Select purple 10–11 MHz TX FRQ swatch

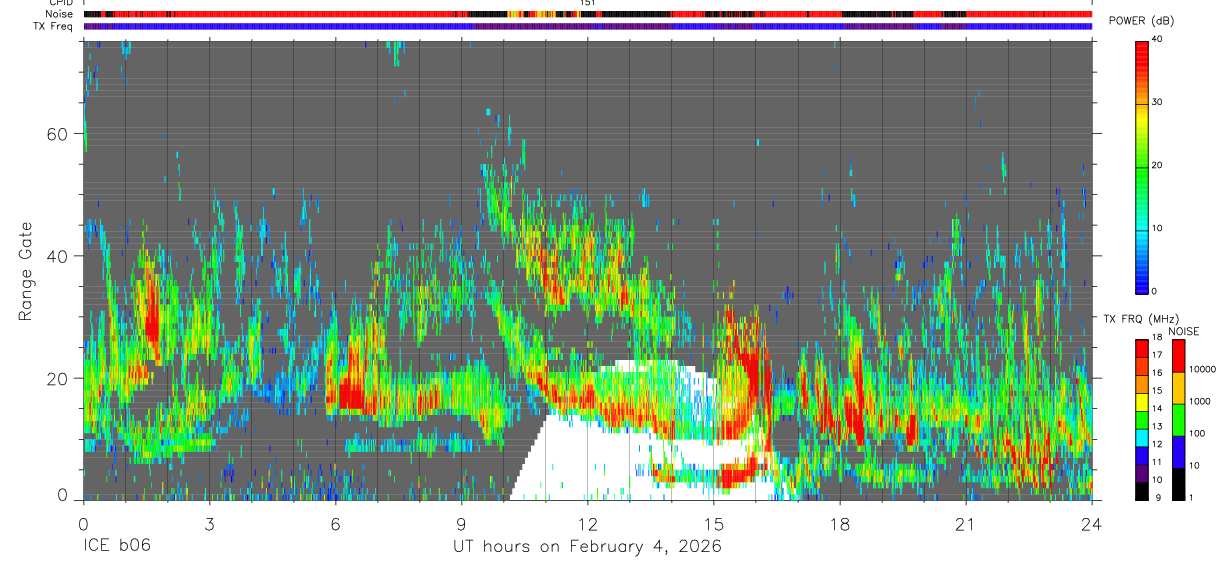(x=1142, y=474)
